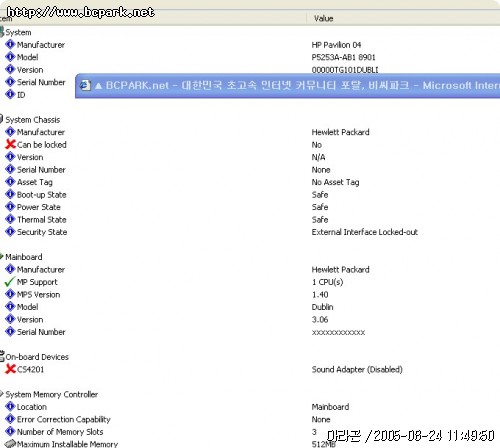The image size is (500, 448).
Task: Click the Mainboard Model row icon
Action: click(10, 307)
